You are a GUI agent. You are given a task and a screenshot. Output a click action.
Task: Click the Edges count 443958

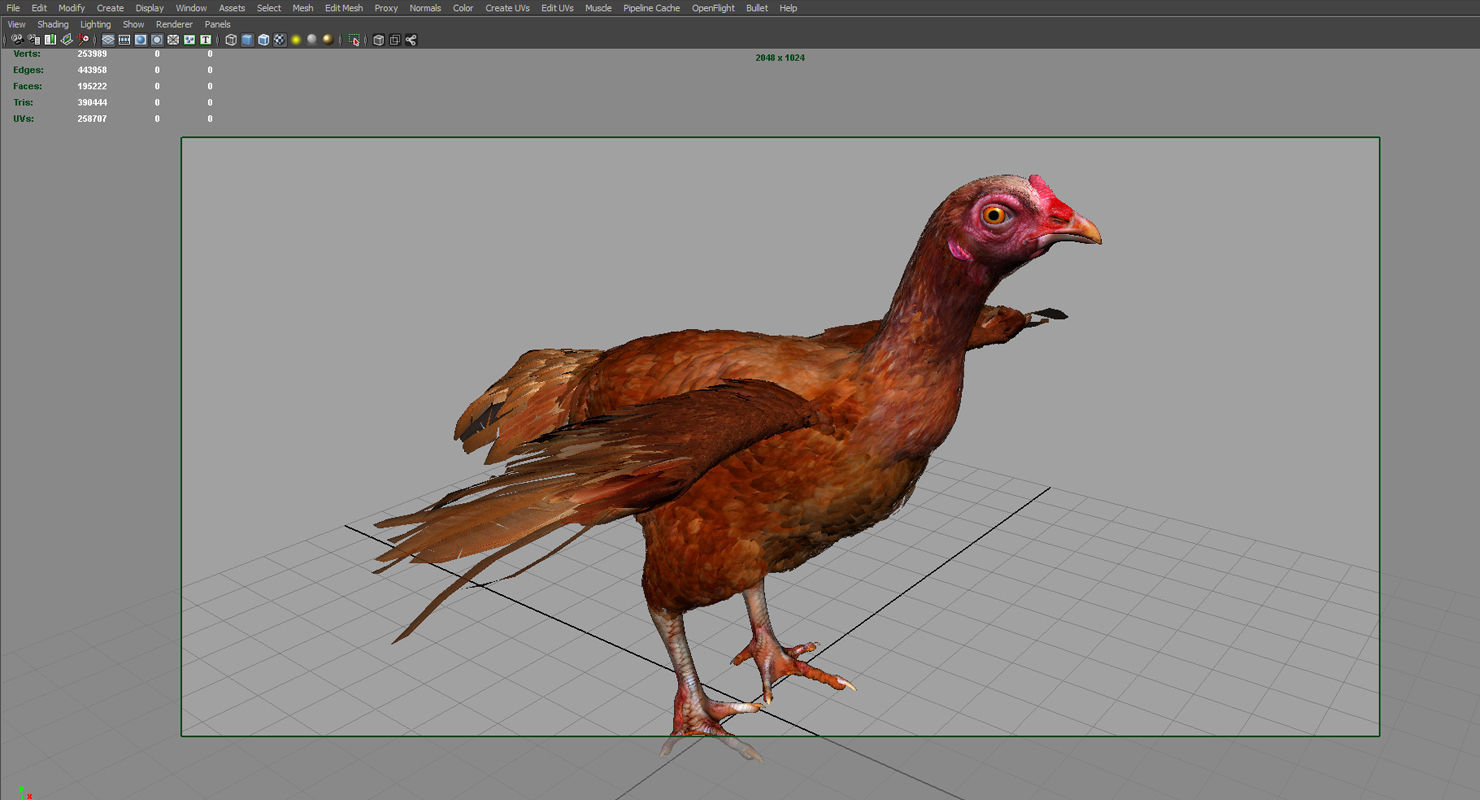point(92,70)
